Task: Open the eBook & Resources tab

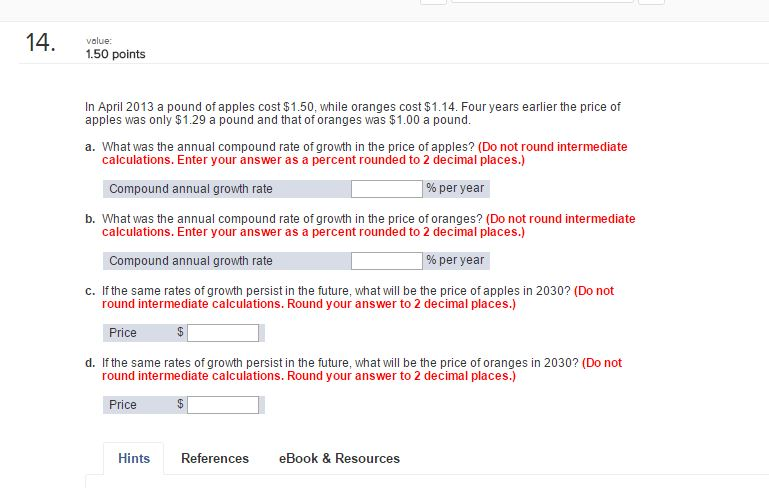Action: coord(339,459)
